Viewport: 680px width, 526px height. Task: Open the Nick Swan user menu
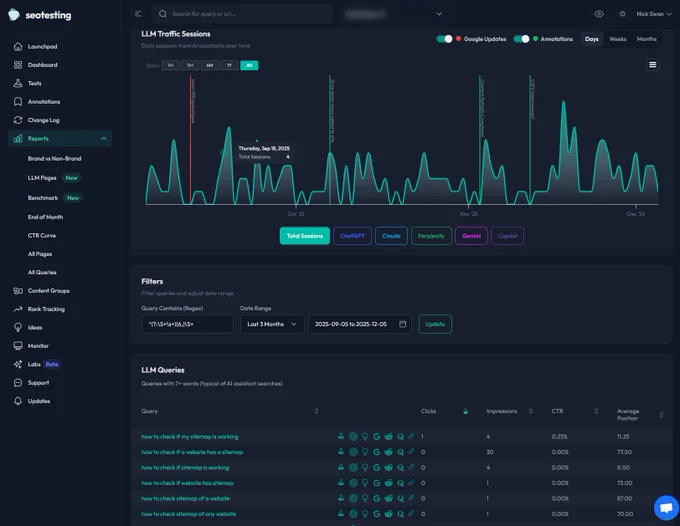(654, 14)
